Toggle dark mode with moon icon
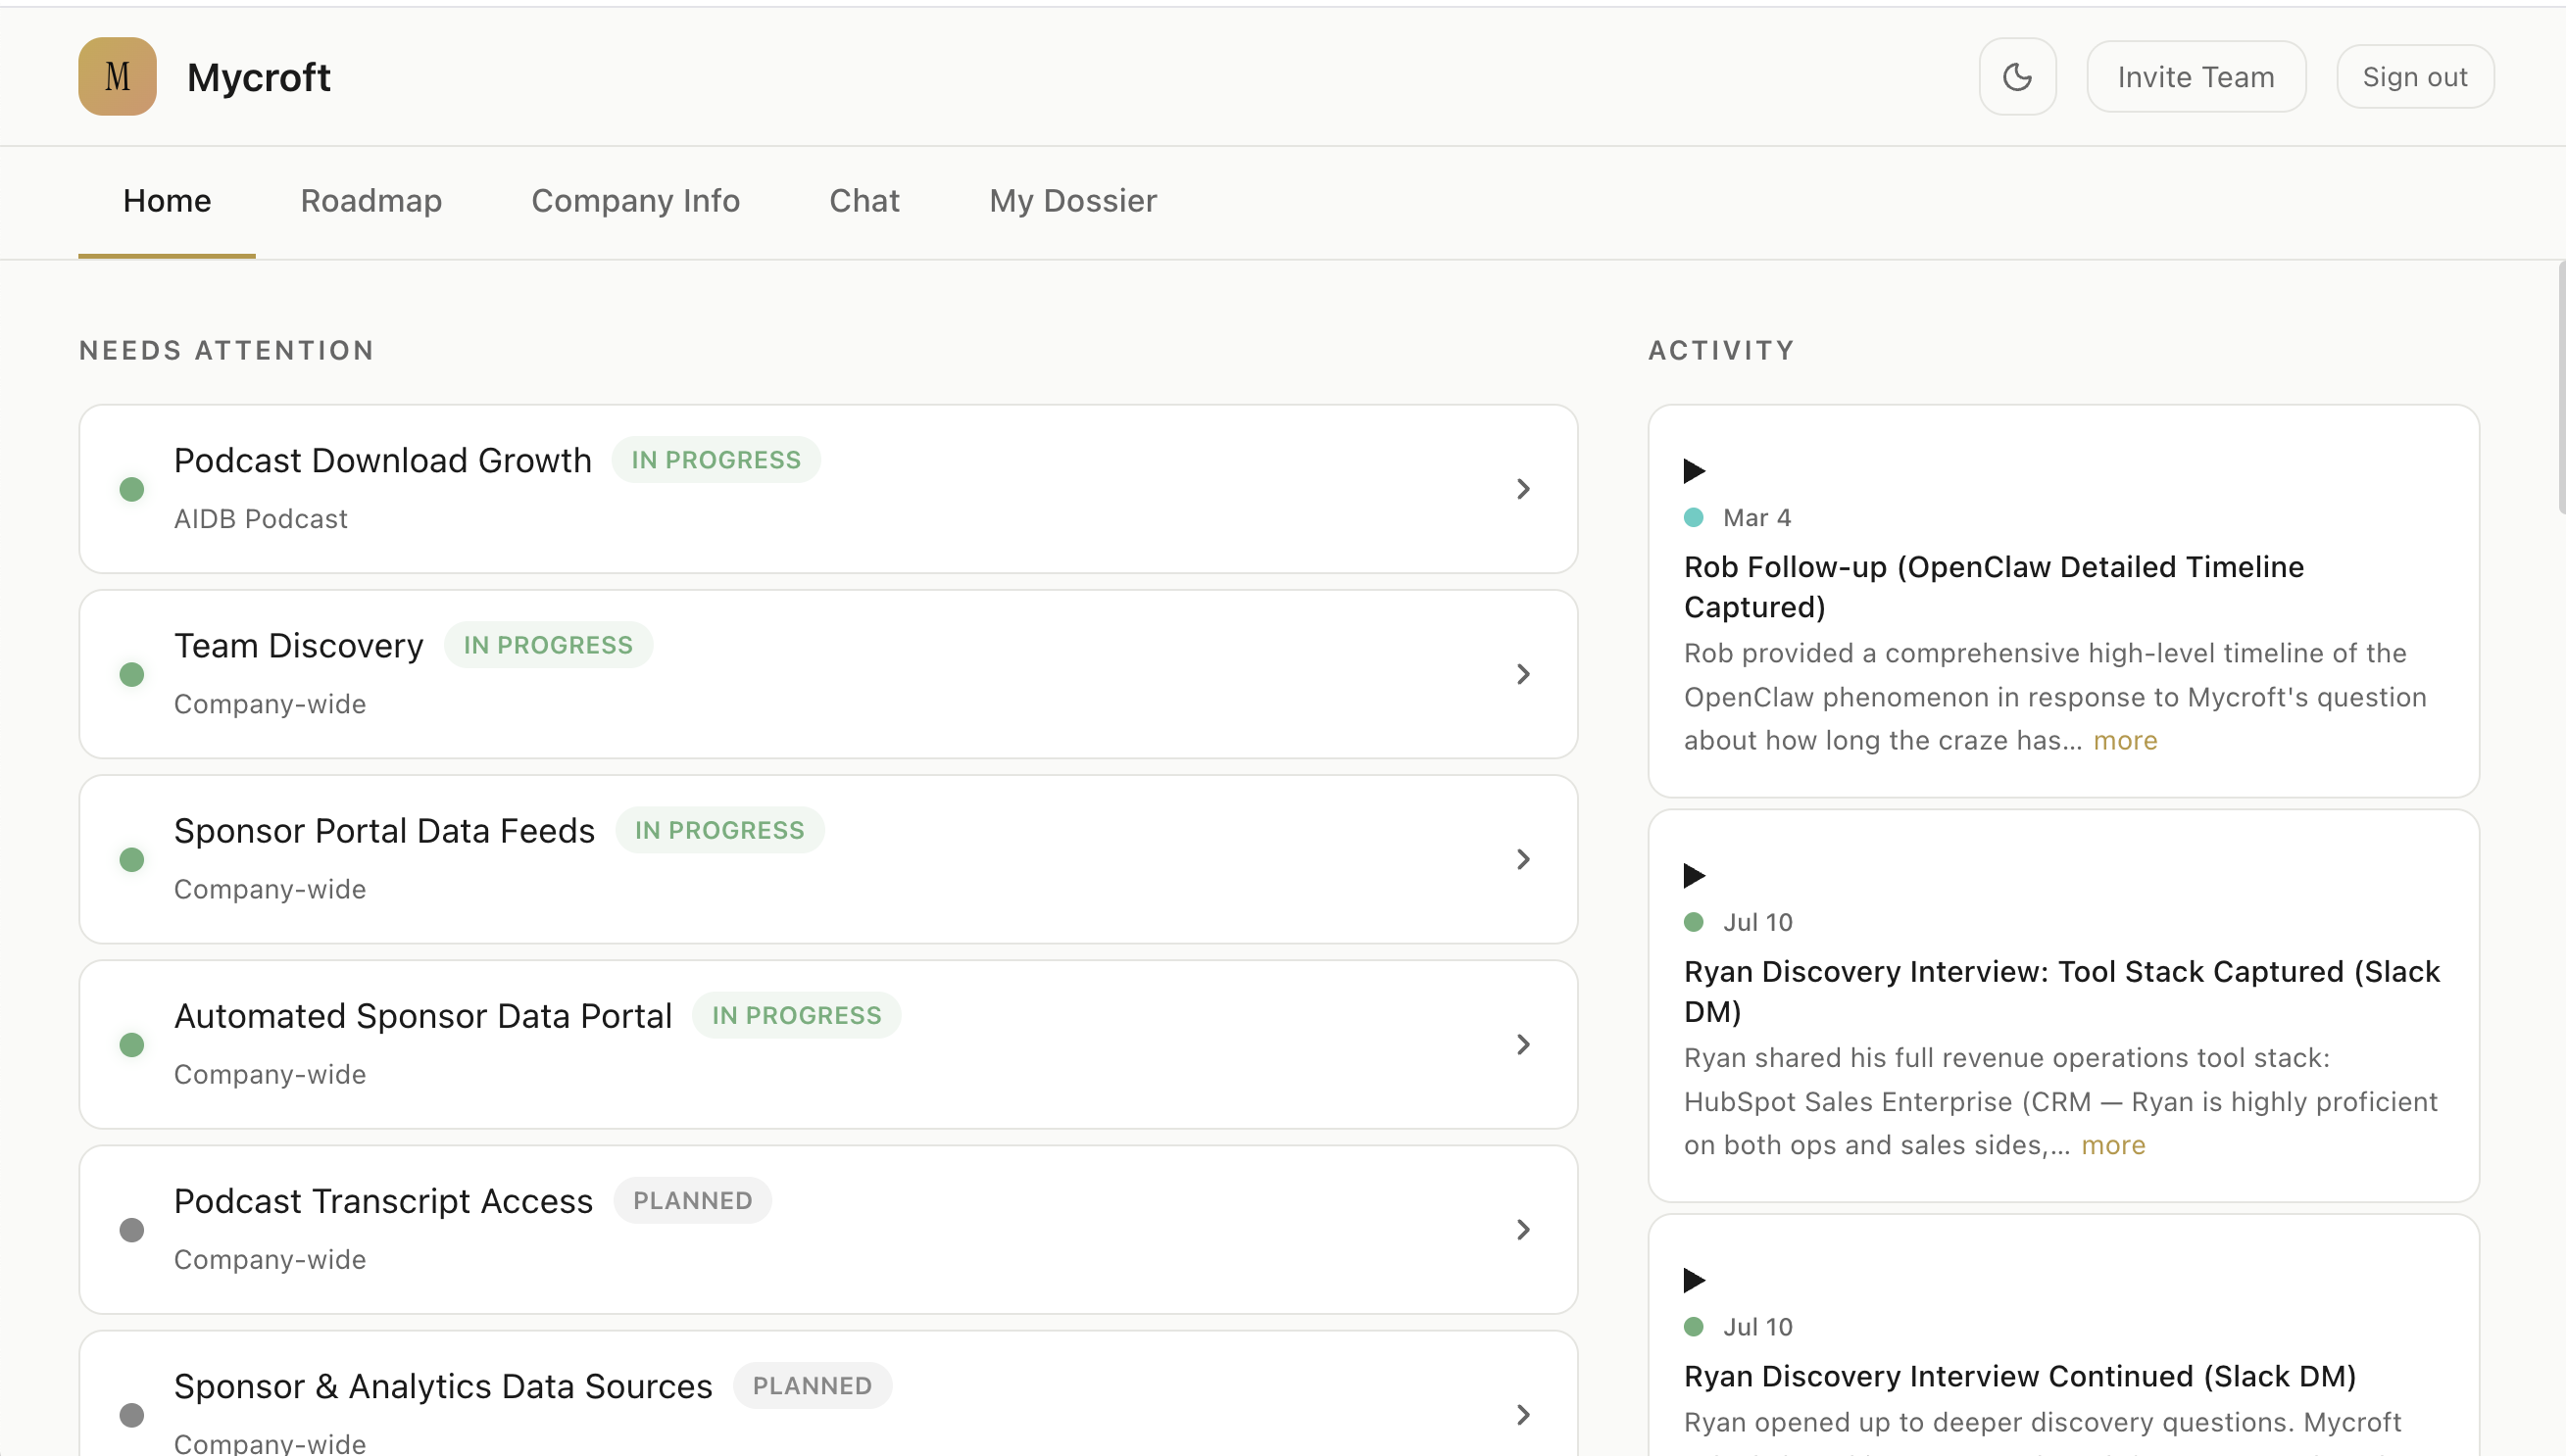The width and height of the screenshot is (2566, 1456). [x=2017, y=77]
